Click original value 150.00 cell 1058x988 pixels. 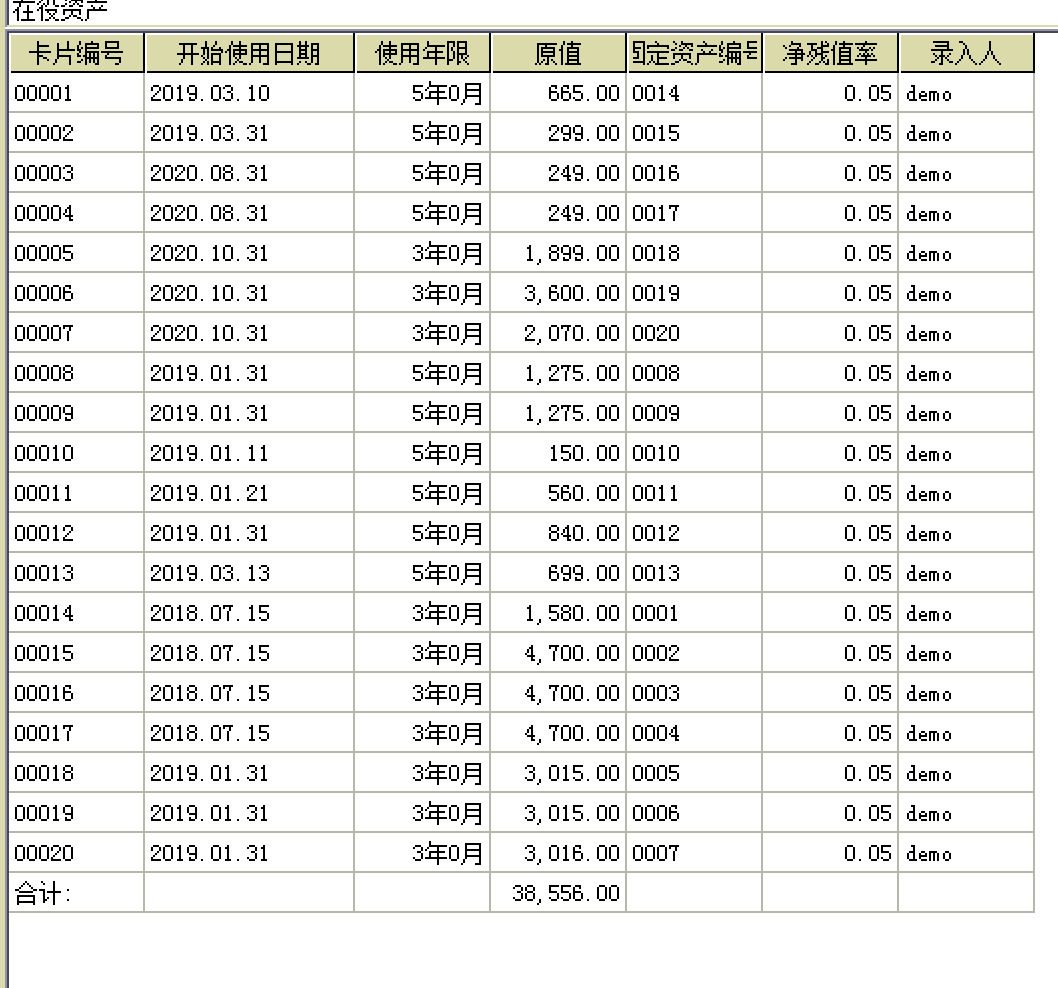coord(558,453)
